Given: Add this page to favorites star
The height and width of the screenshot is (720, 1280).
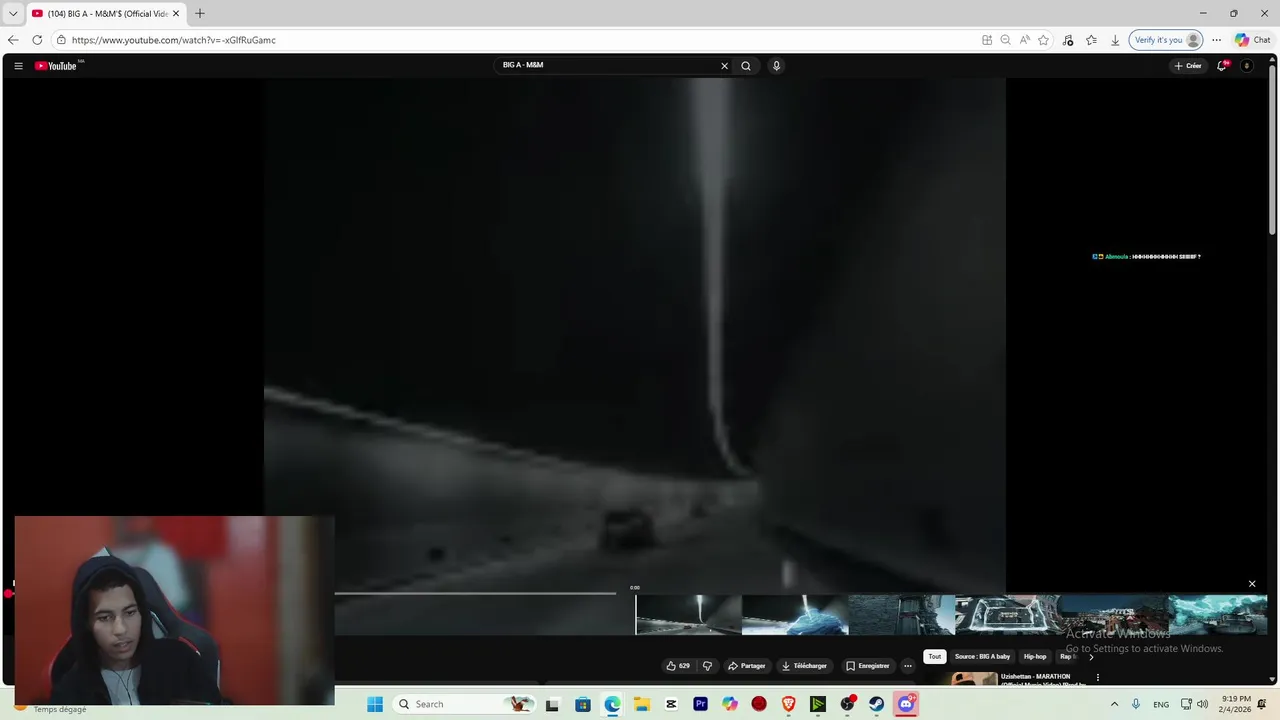Looking at the screenshot, I should tap(1044, 40).
